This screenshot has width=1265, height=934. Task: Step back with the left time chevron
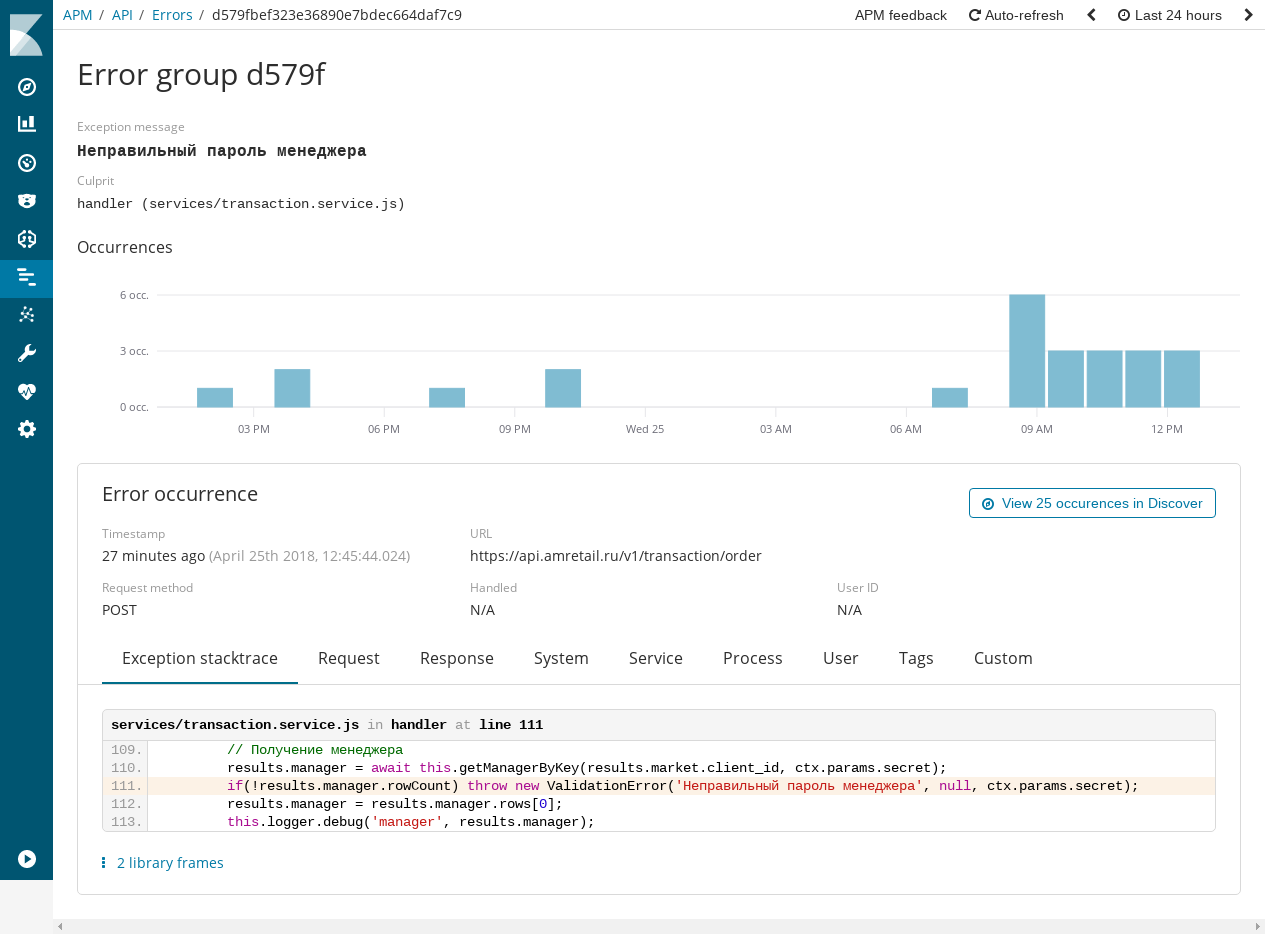tap(1090, 15)
